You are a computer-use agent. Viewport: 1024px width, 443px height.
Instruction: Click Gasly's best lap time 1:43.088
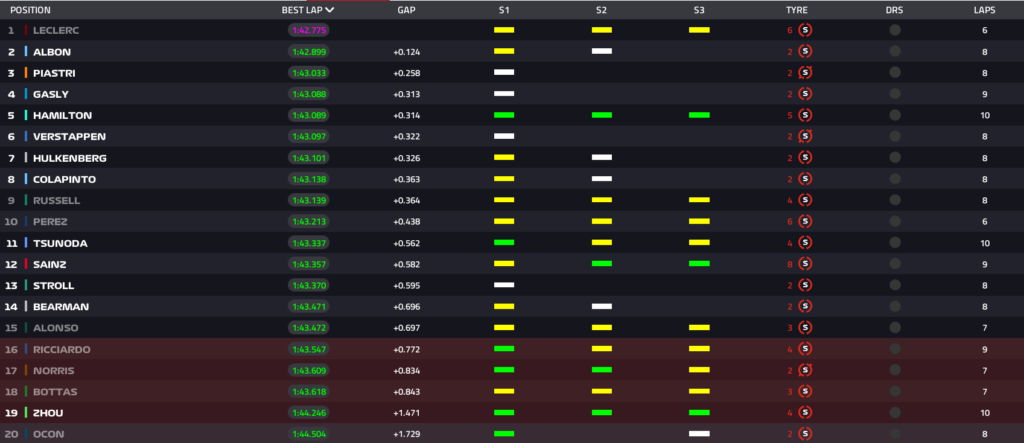(309, 94)
